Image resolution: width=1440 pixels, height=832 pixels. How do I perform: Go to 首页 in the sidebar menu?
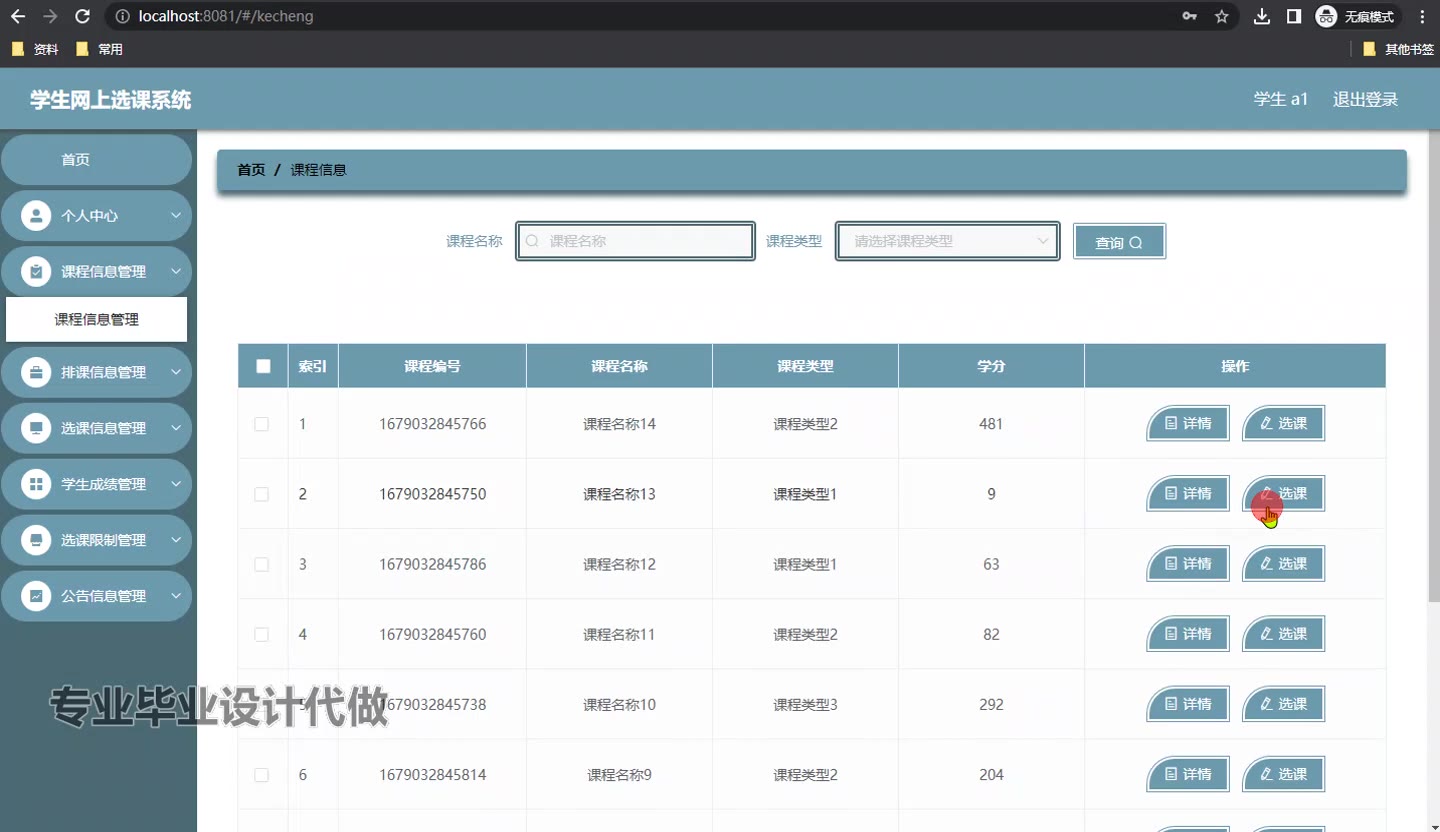76,160
